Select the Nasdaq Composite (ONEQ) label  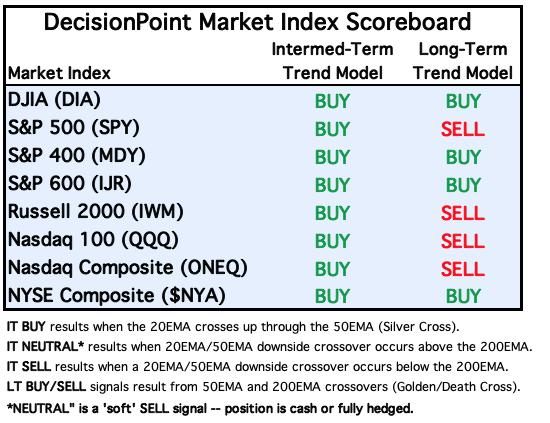(128, 268)
